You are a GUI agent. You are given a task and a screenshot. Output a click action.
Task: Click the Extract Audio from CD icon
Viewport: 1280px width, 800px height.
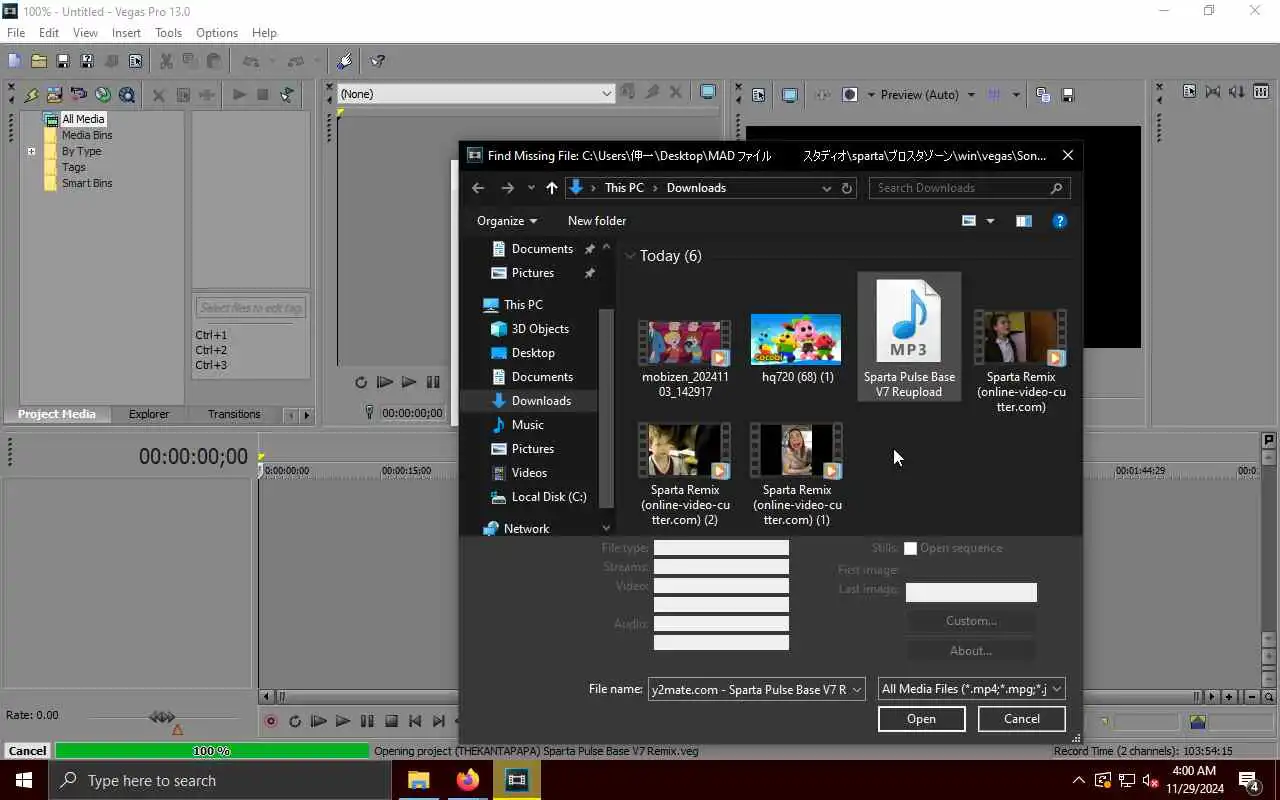[103, 95]
